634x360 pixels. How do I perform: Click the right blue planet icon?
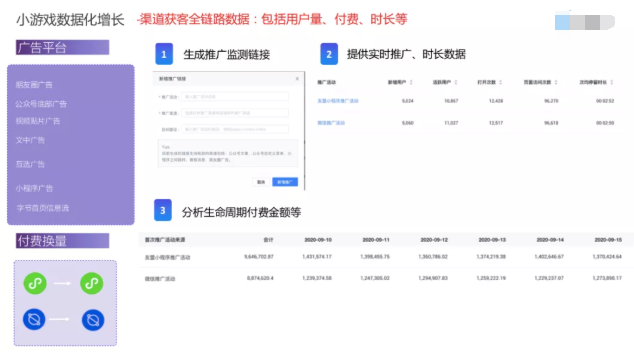(93, 320)
